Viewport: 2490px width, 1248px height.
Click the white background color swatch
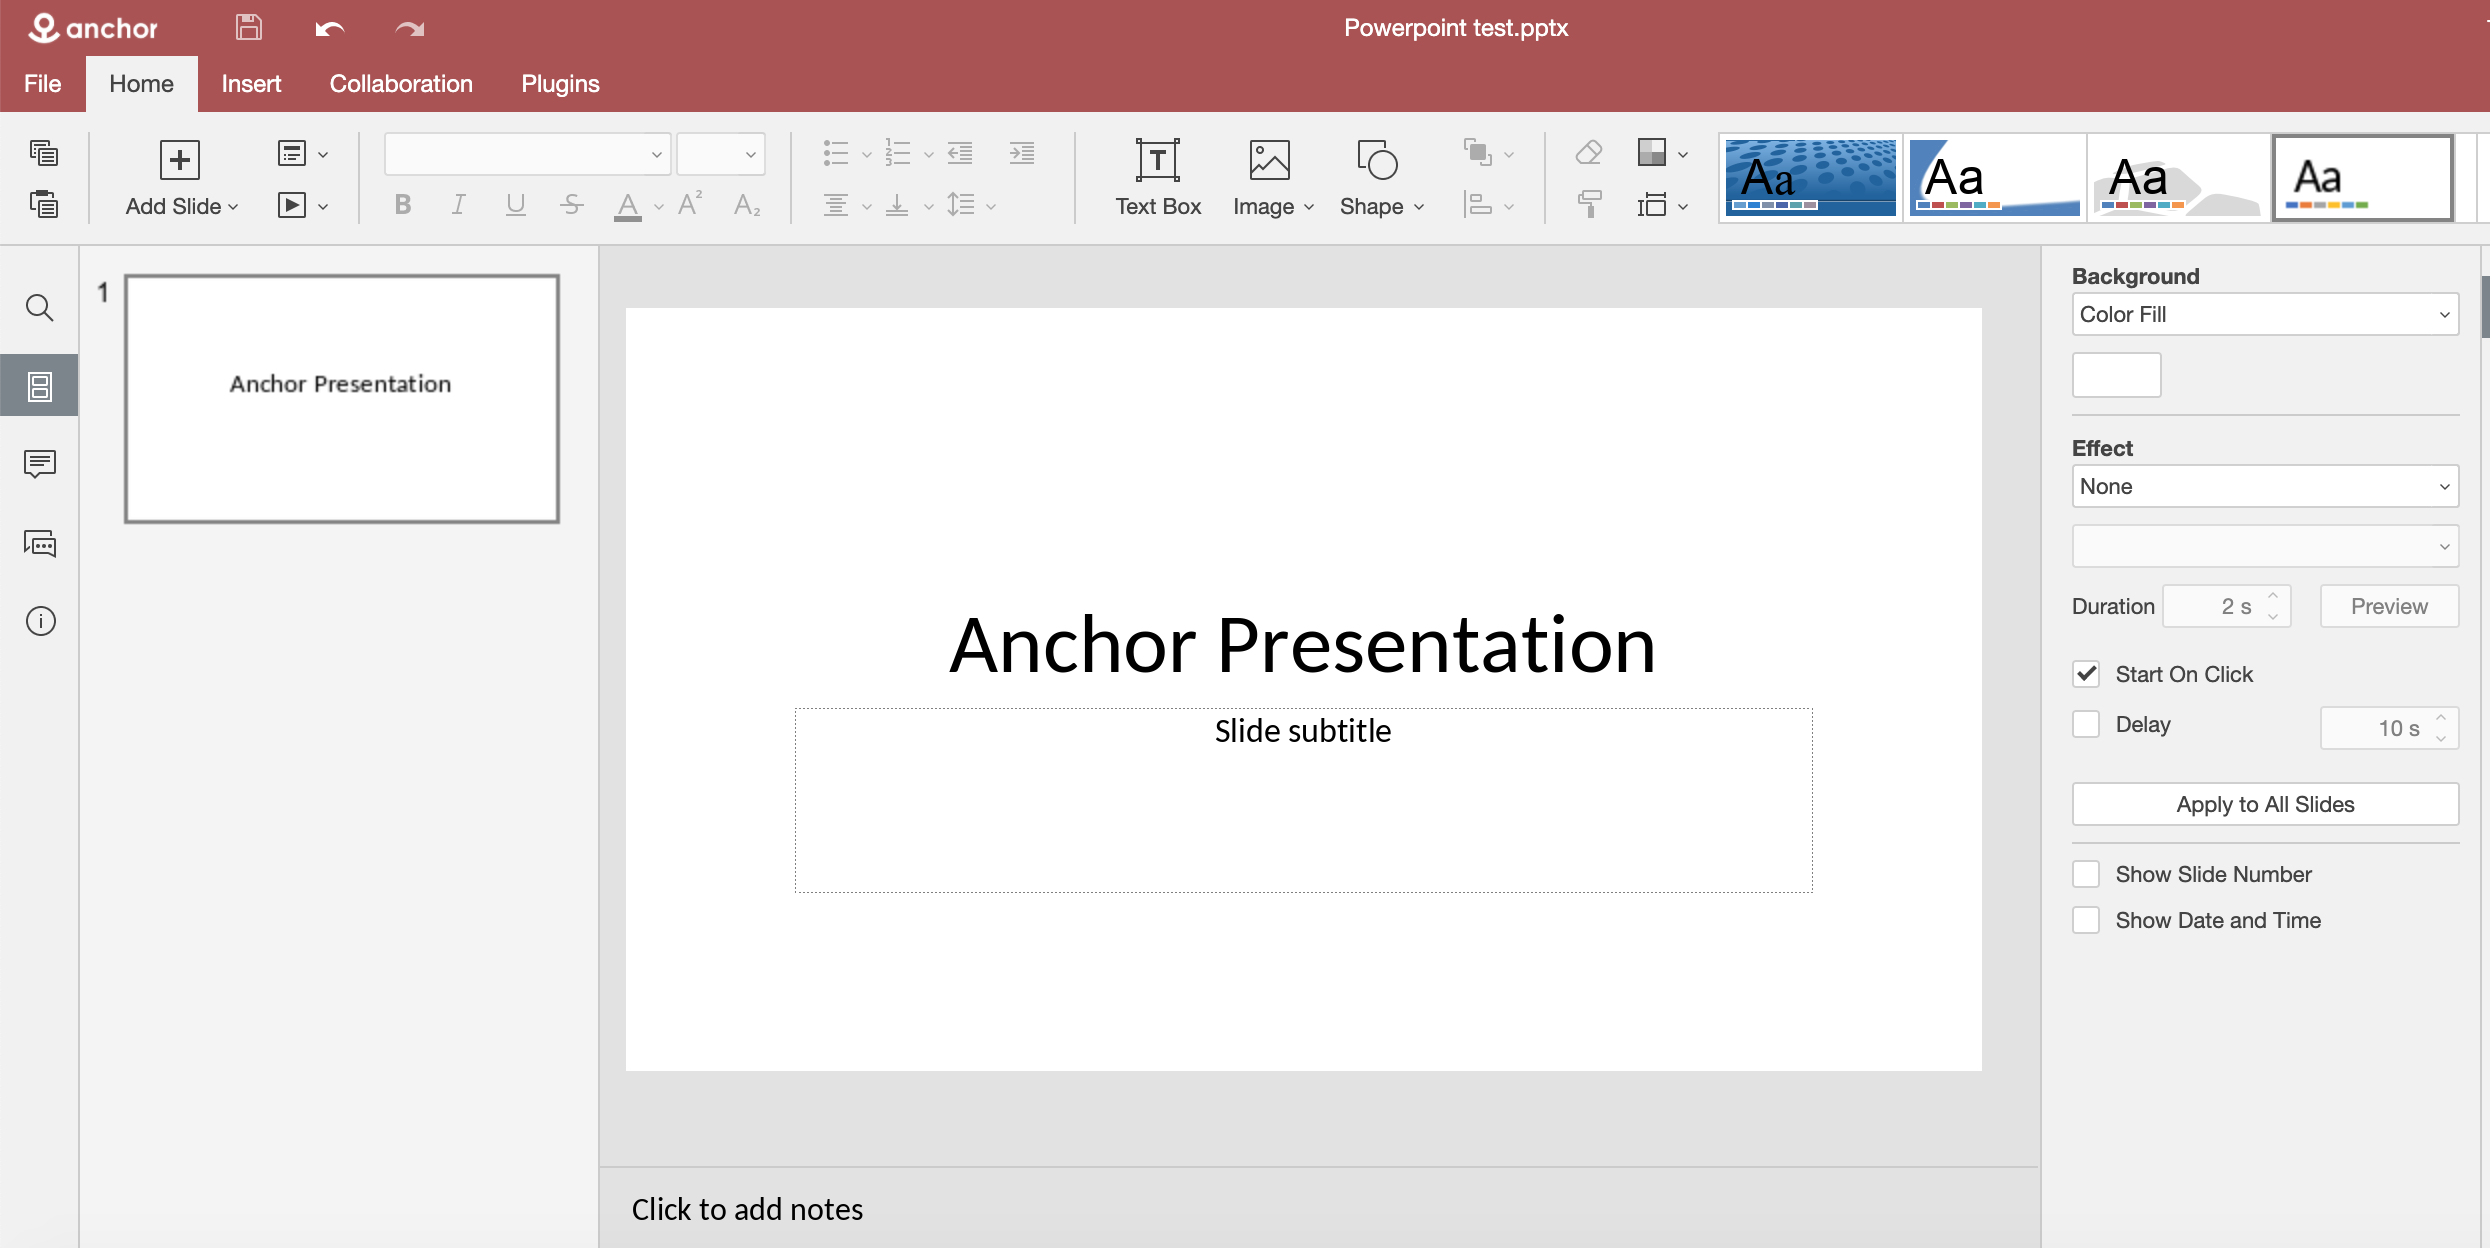pyautogui.click(x=2116, y=375)
